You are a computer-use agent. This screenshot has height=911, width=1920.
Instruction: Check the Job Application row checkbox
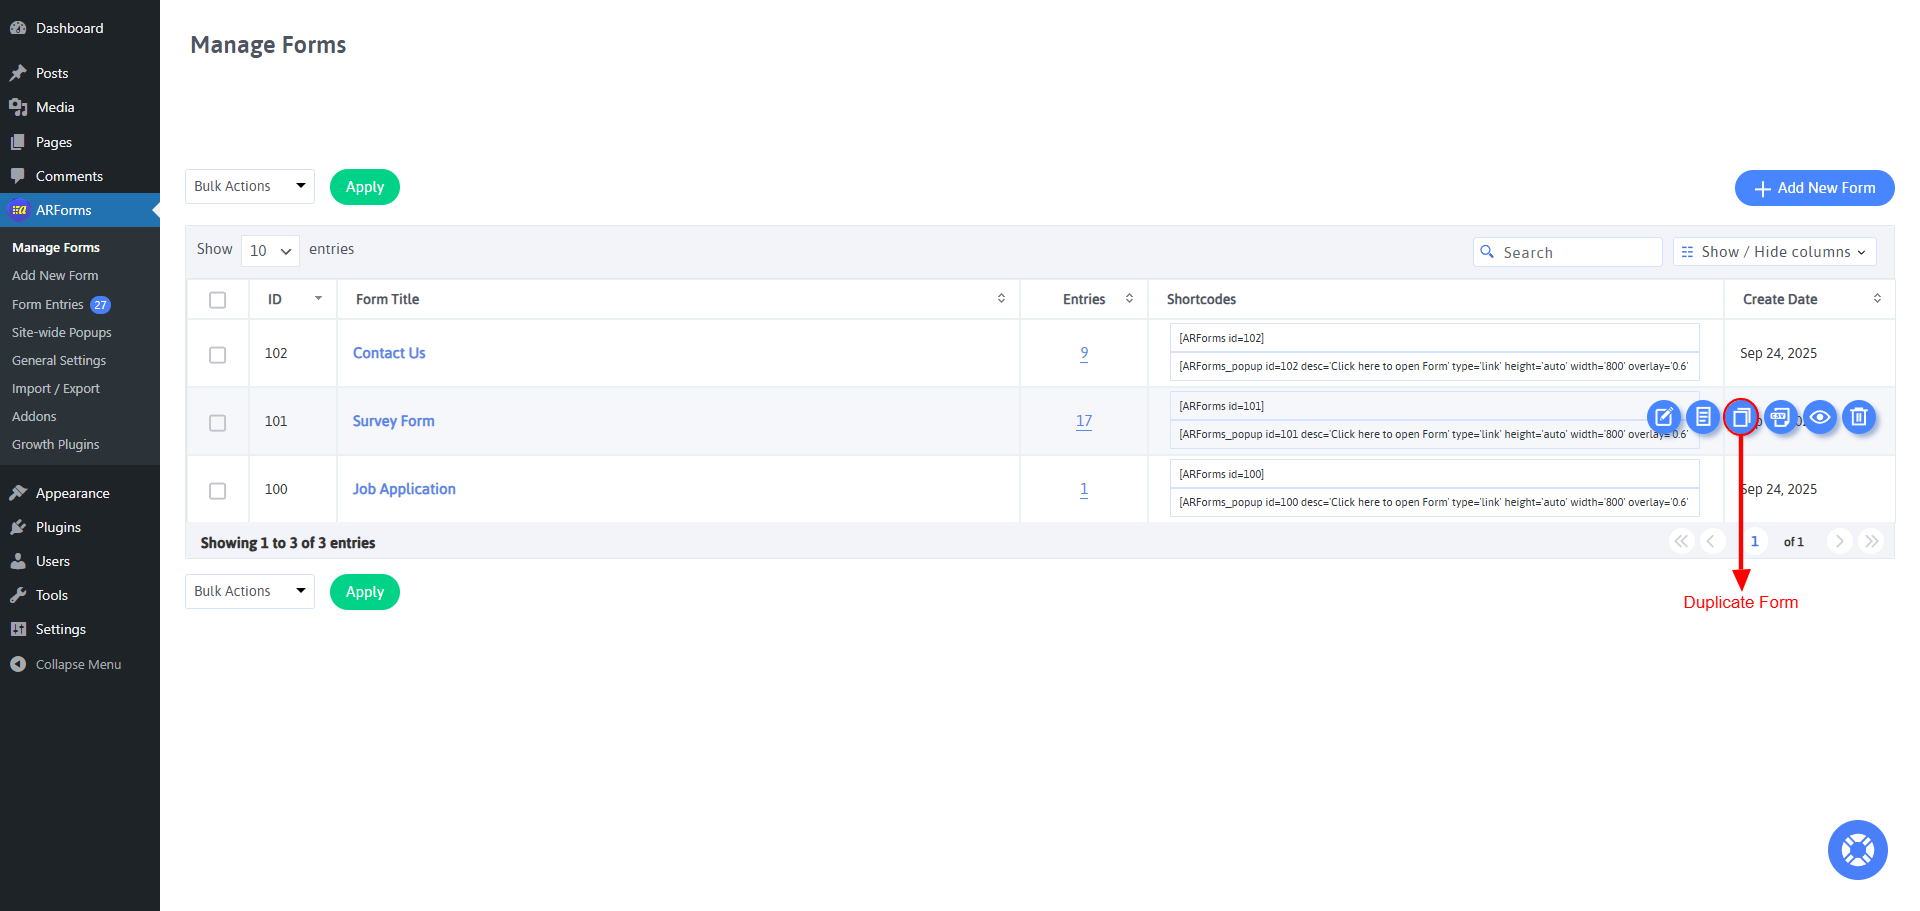coord(217,491)
